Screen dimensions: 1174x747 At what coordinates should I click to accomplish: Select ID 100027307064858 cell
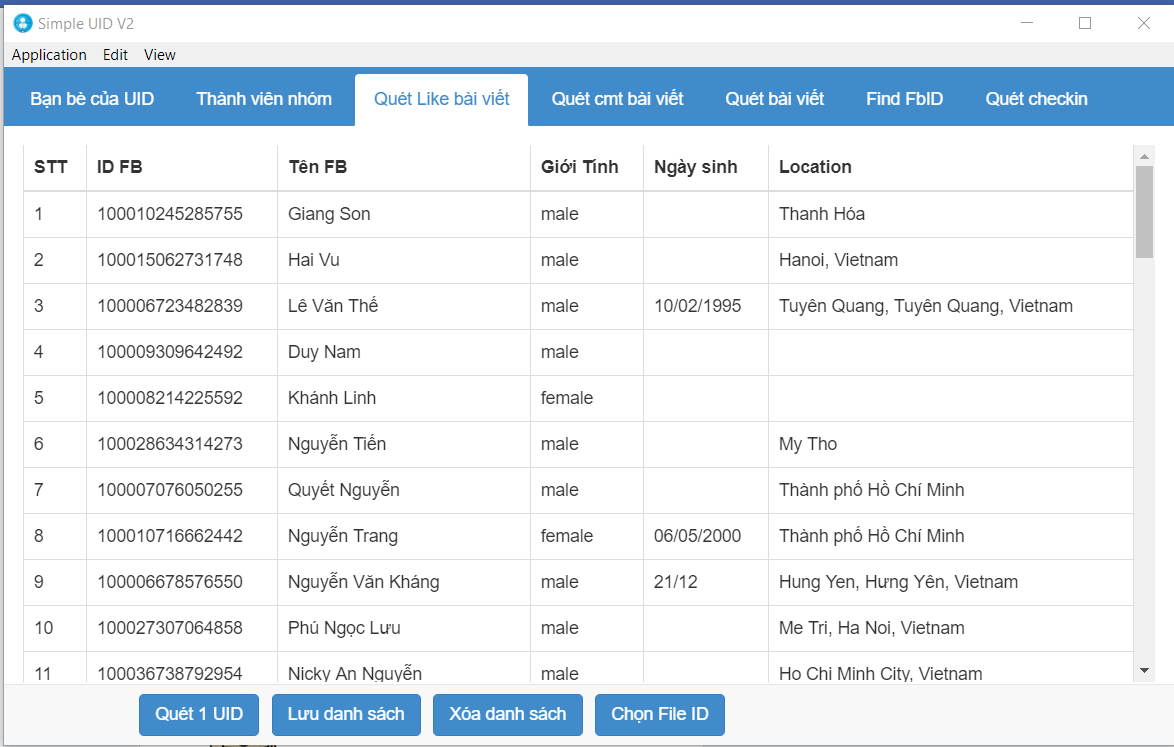(x=182, y=629)
